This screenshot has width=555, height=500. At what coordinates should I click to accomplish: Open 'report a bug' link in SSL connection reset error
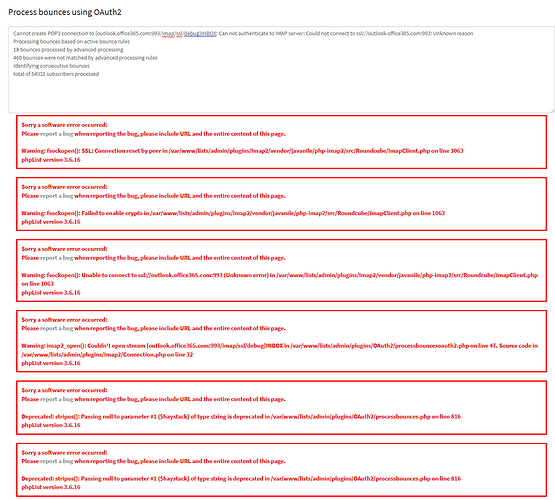tap(57, 134)
